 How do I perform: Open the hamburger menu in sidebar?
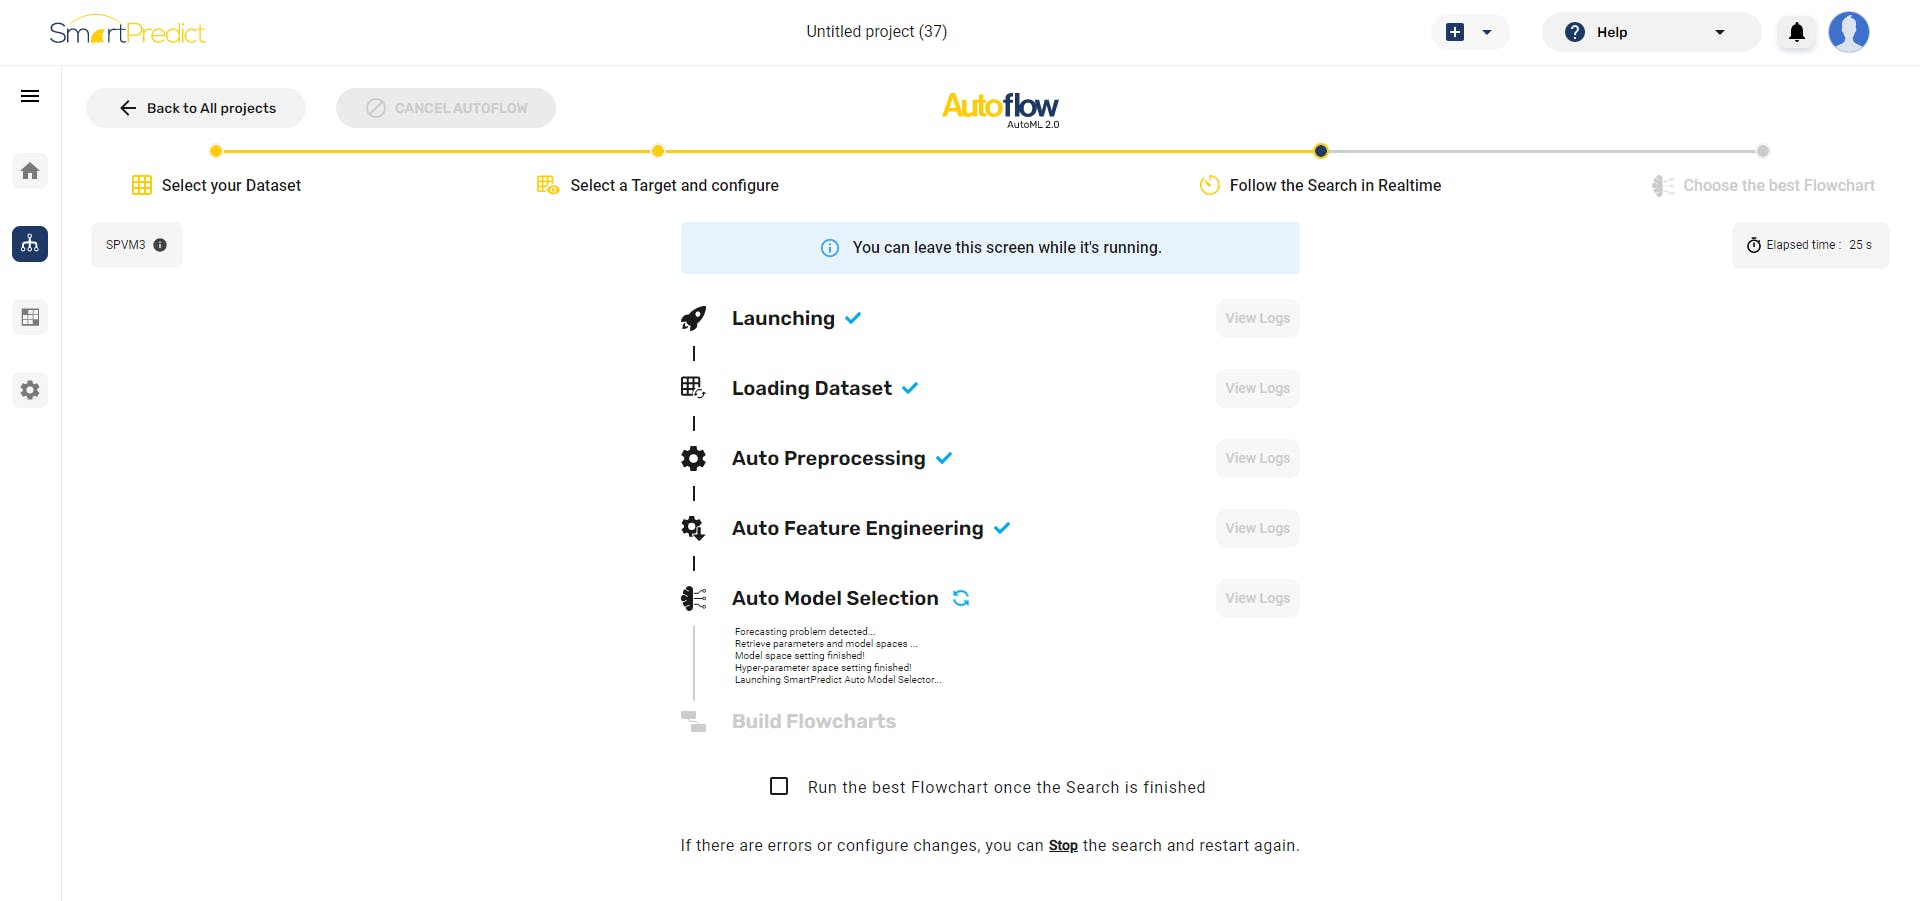30,96
